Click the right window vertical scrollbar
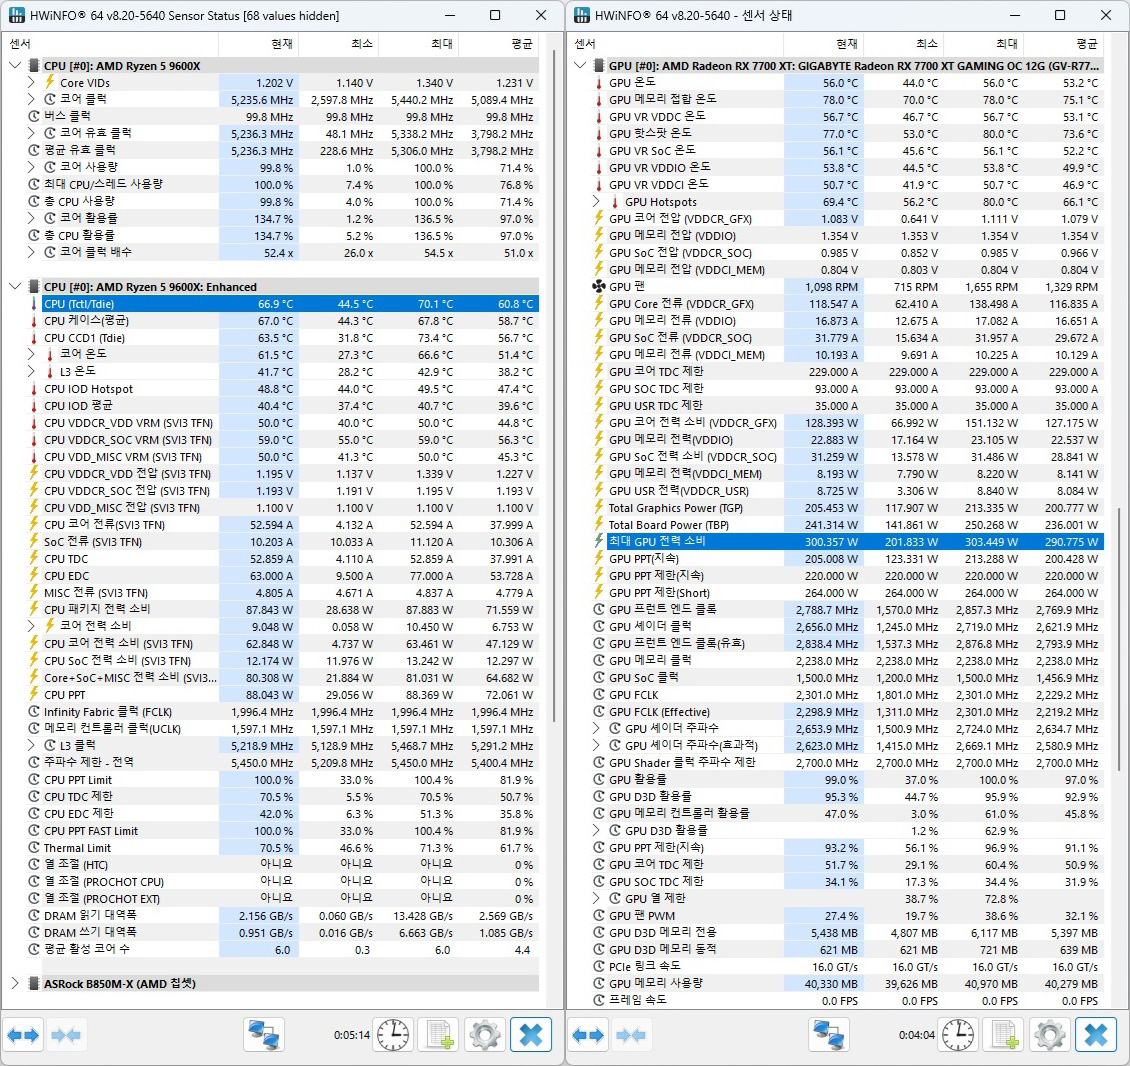This screenshot has width=1130, height=1066. (x=1118, y=639)
